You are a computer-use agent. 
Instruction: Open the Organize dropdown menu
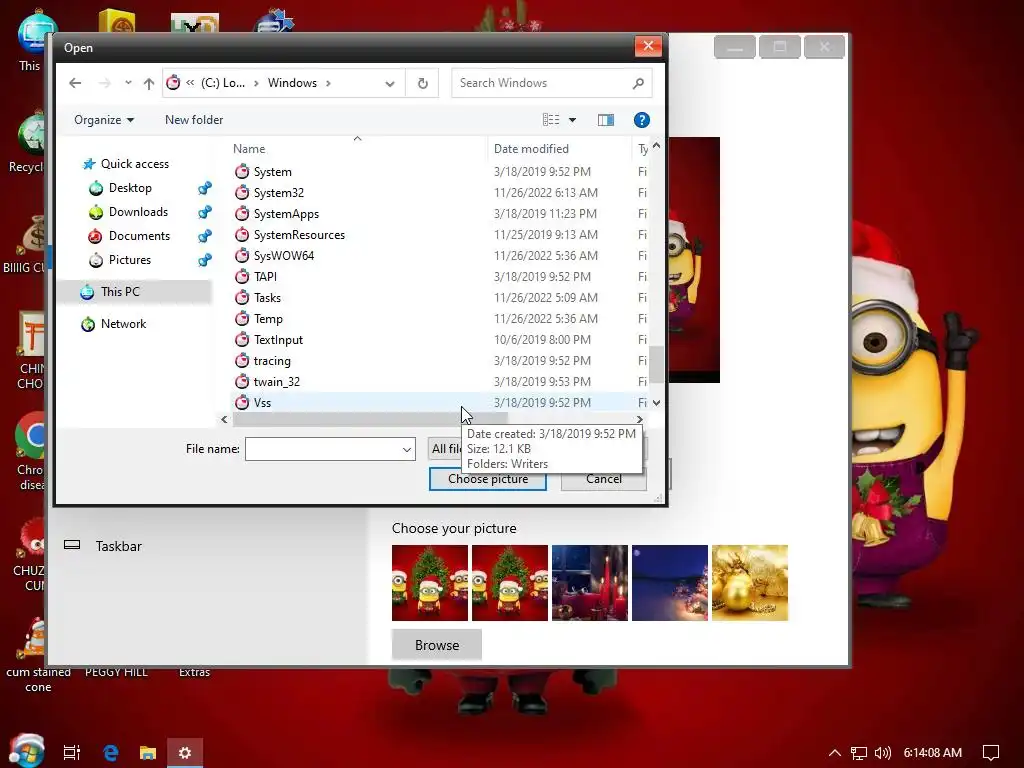104,120
